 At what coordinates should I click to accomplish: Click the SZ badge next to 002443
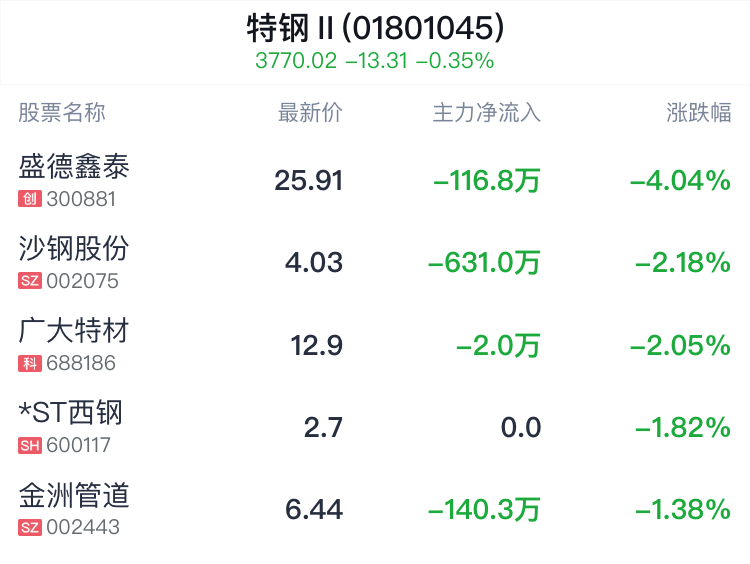point(30,528)
